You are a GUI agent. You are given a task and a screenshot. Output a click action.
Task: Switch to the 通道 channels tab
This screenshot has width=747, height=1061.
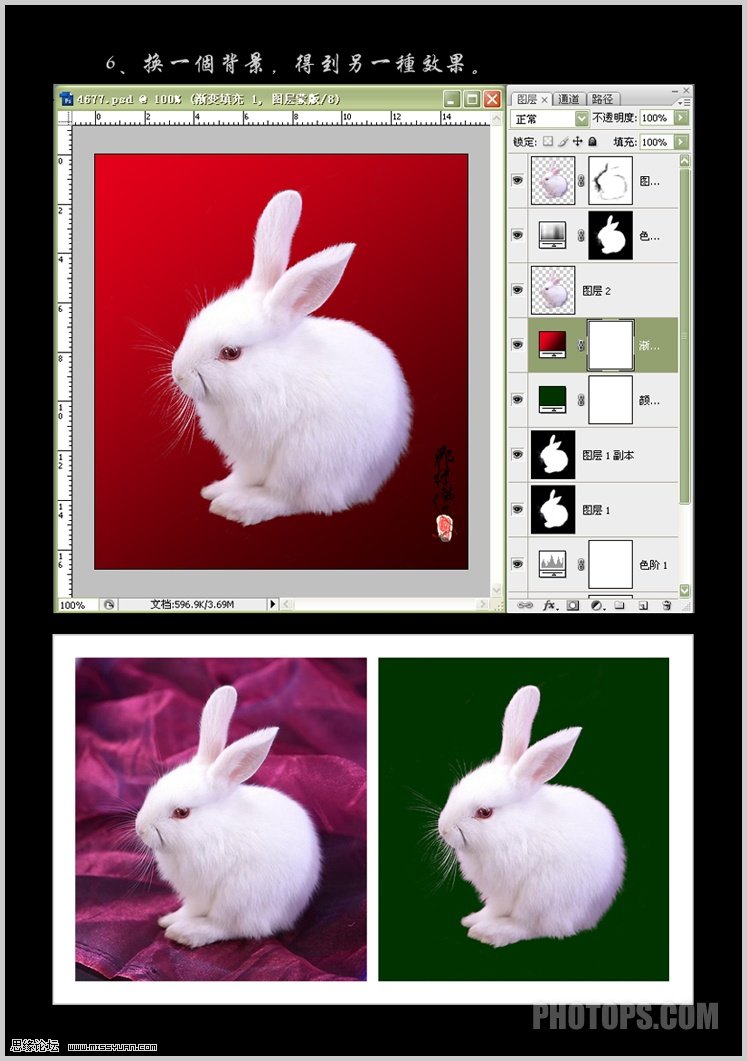pyautogui.click(x=568, y=99)
